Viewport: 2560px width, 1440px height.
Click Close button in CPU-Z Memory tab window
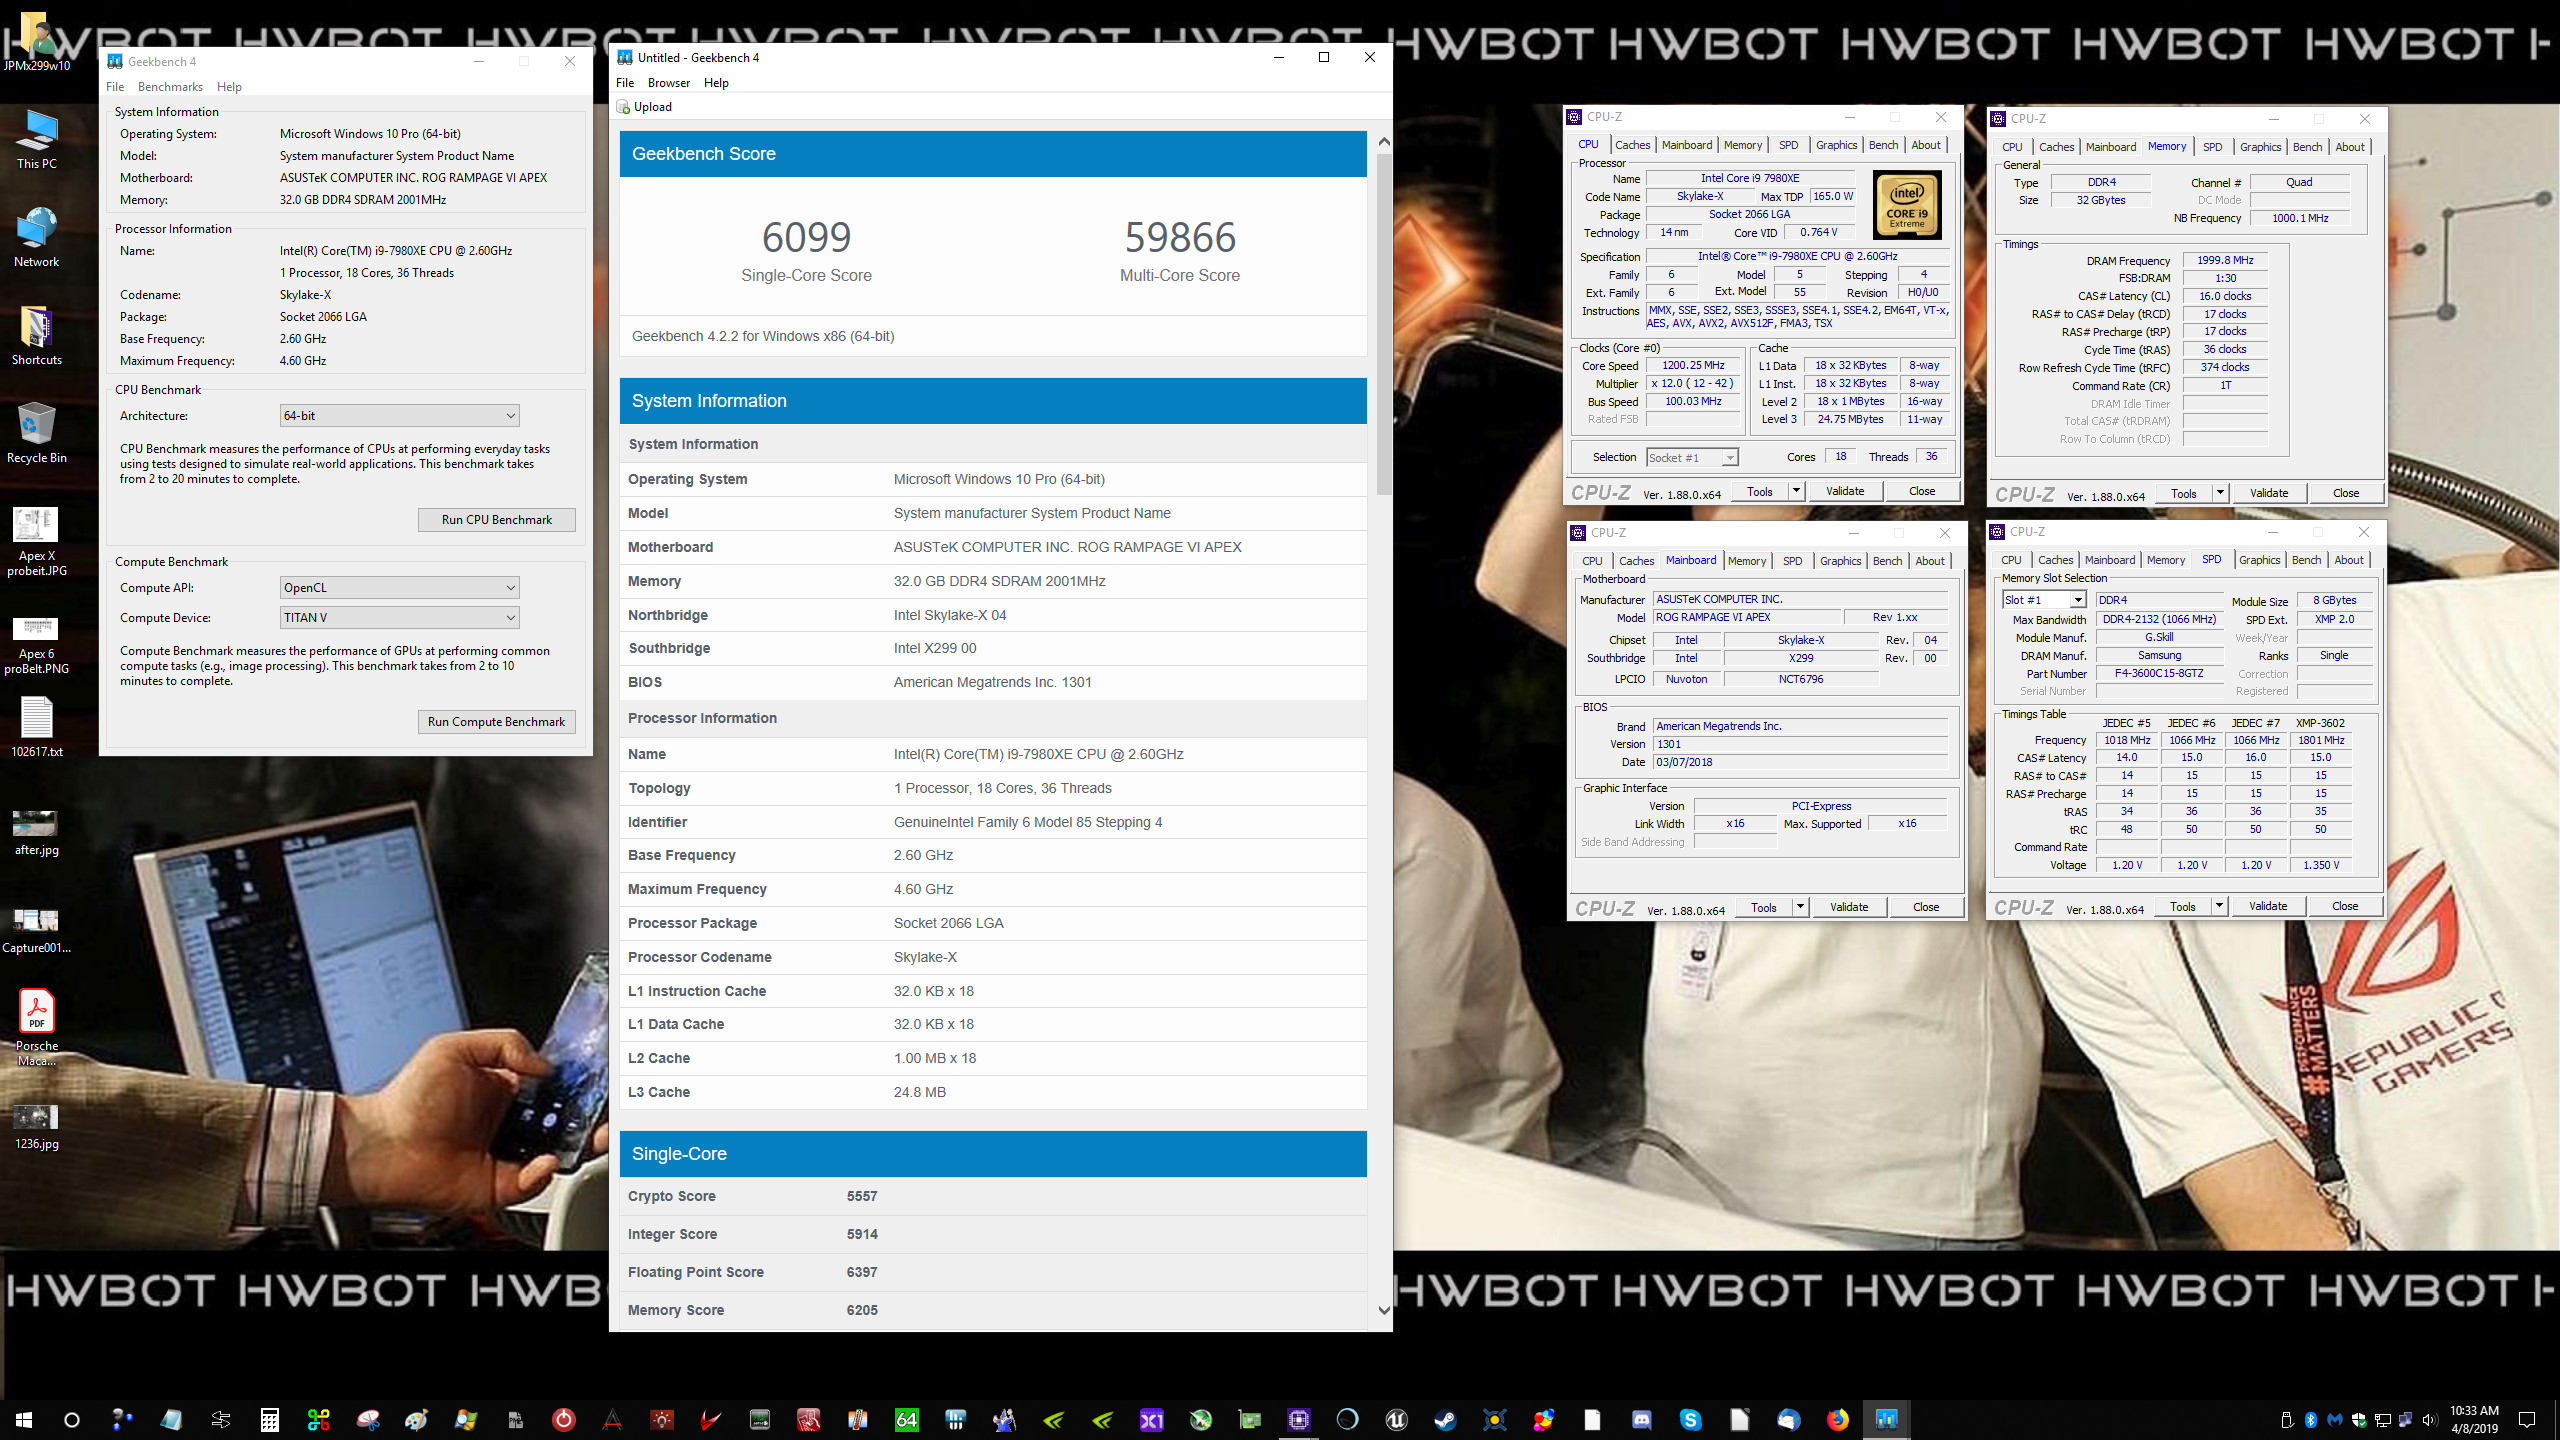pyautogui.click(x=2346, y=493)
